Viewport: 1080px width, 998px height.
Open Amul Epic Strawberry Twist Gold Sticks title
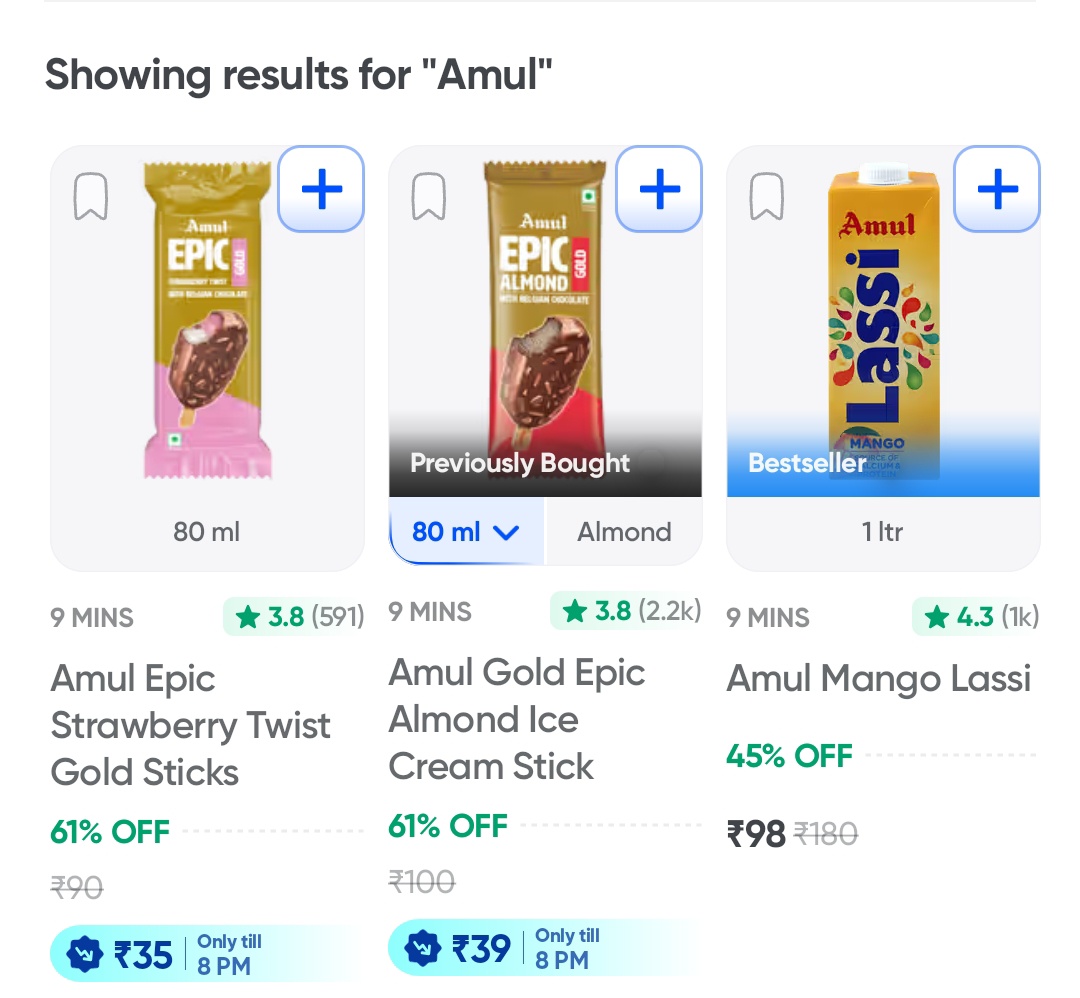190,725
